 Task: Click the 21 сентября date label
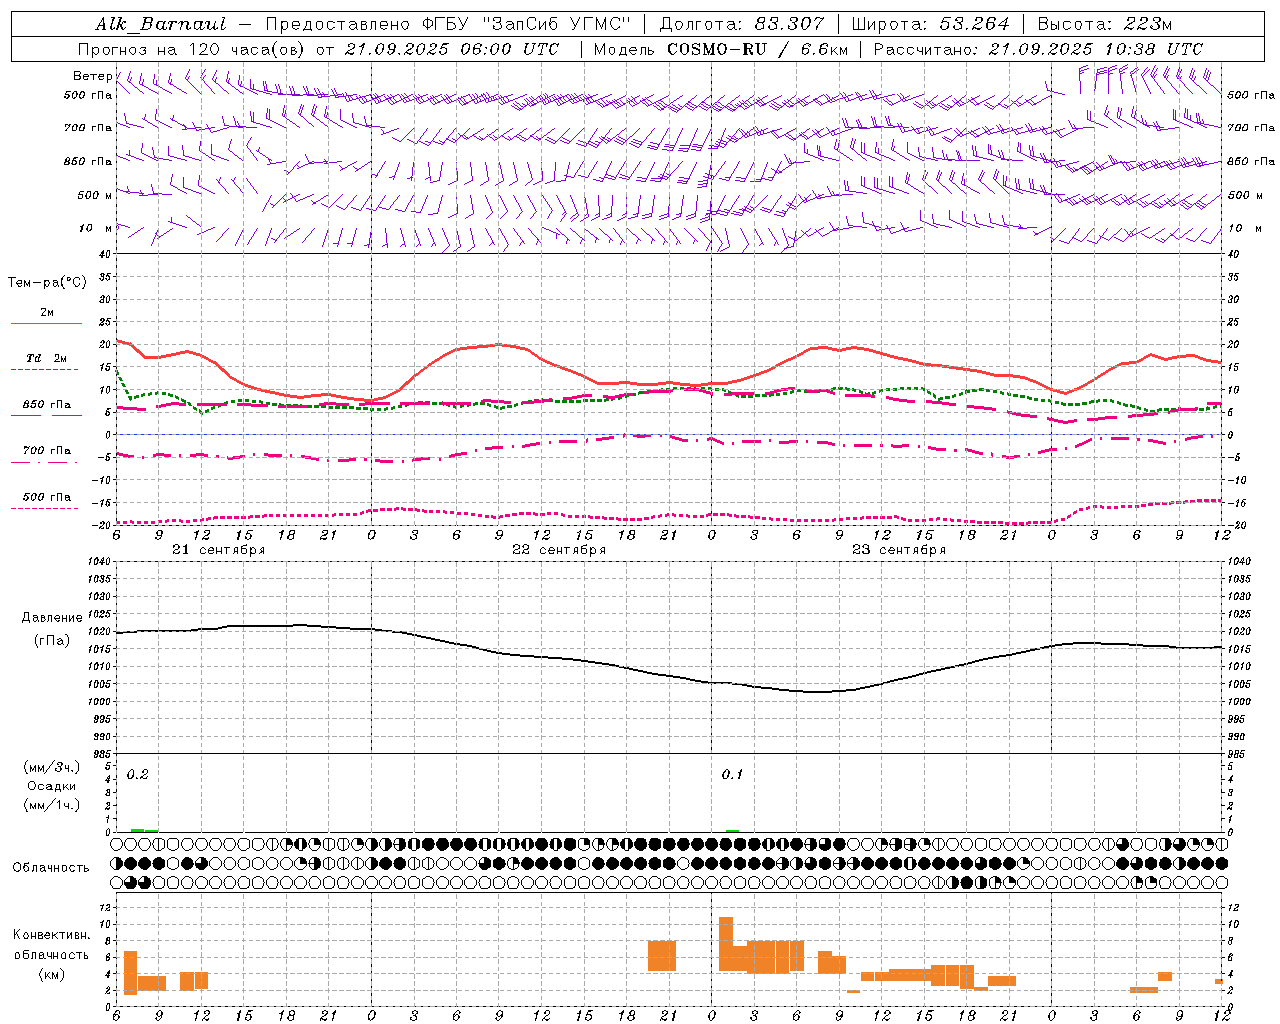click(x=219, y=550)
